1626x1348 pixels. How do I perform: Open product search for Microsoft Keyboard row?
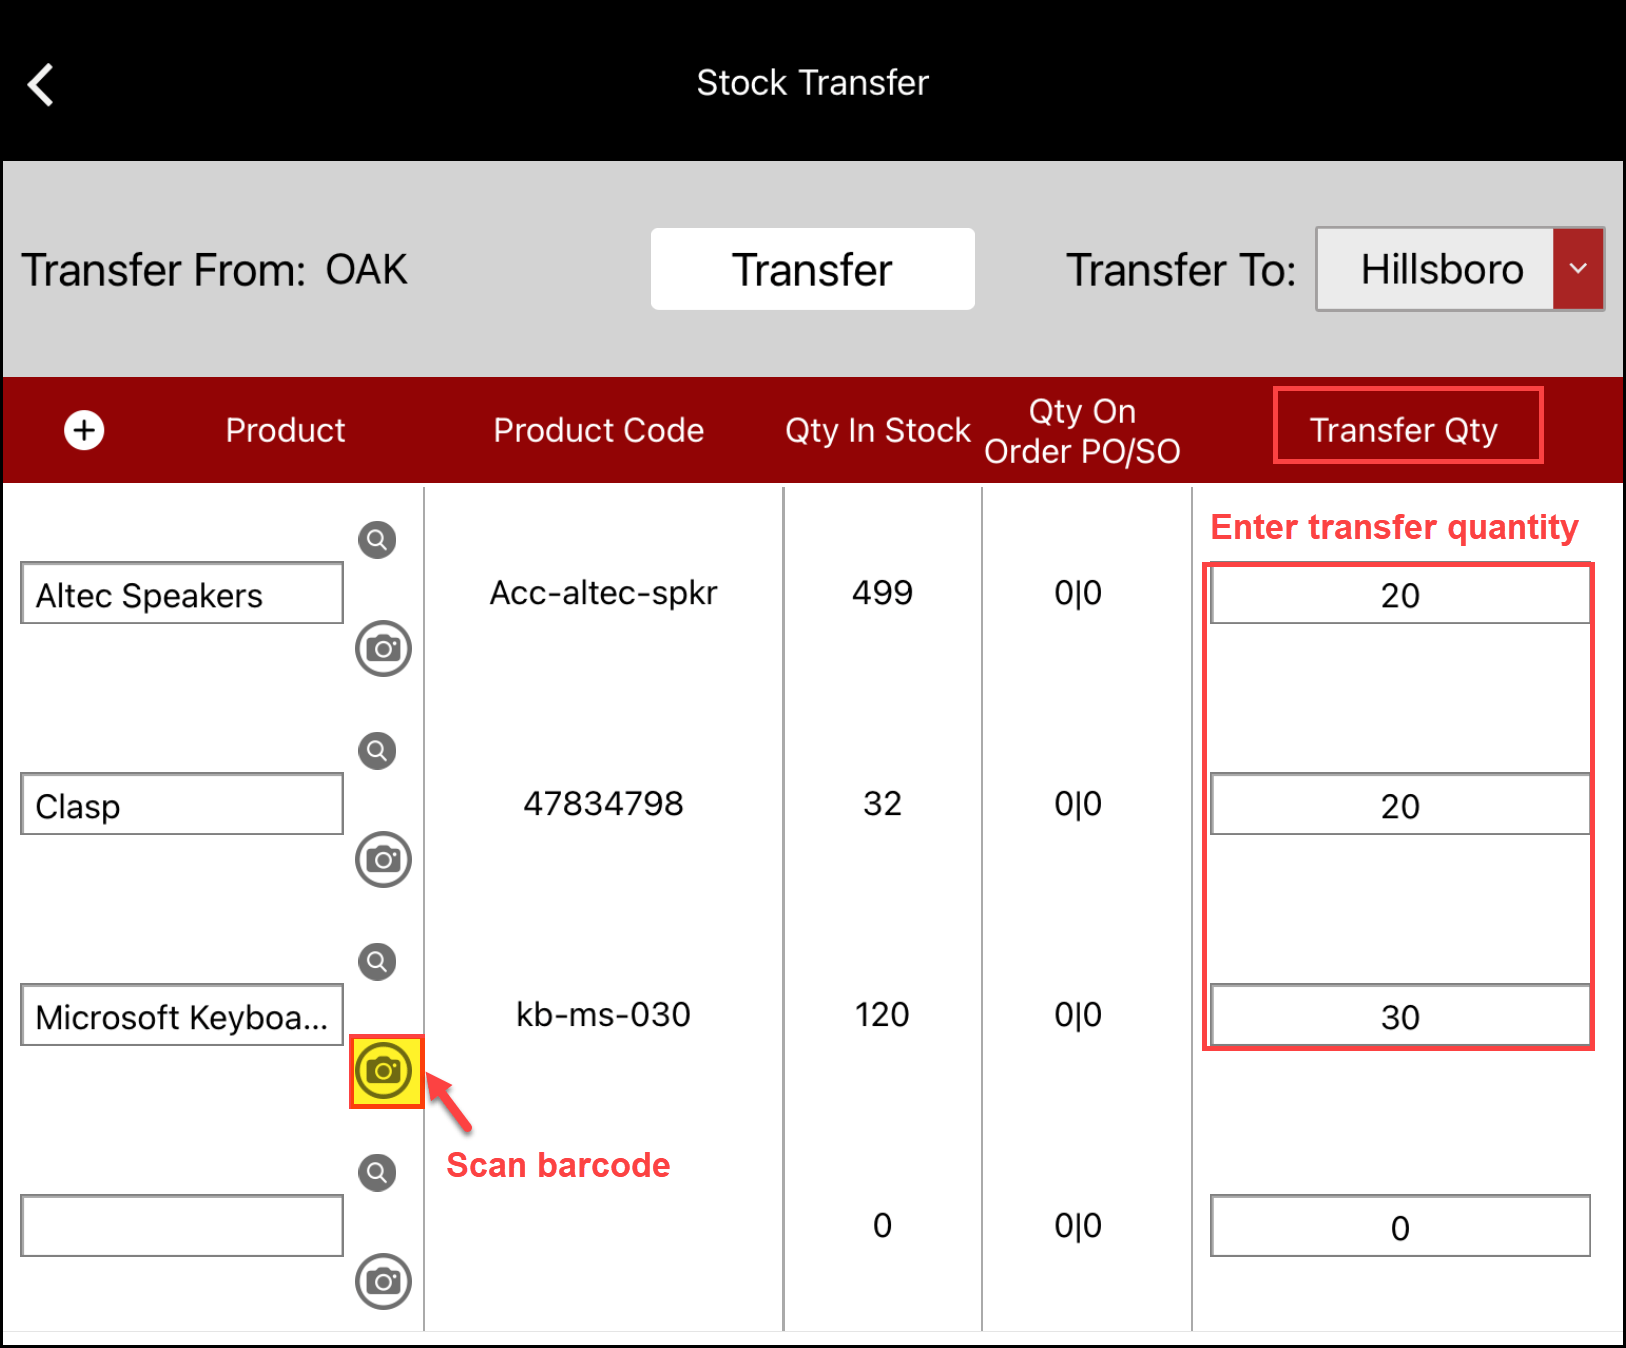pos(377,962)
